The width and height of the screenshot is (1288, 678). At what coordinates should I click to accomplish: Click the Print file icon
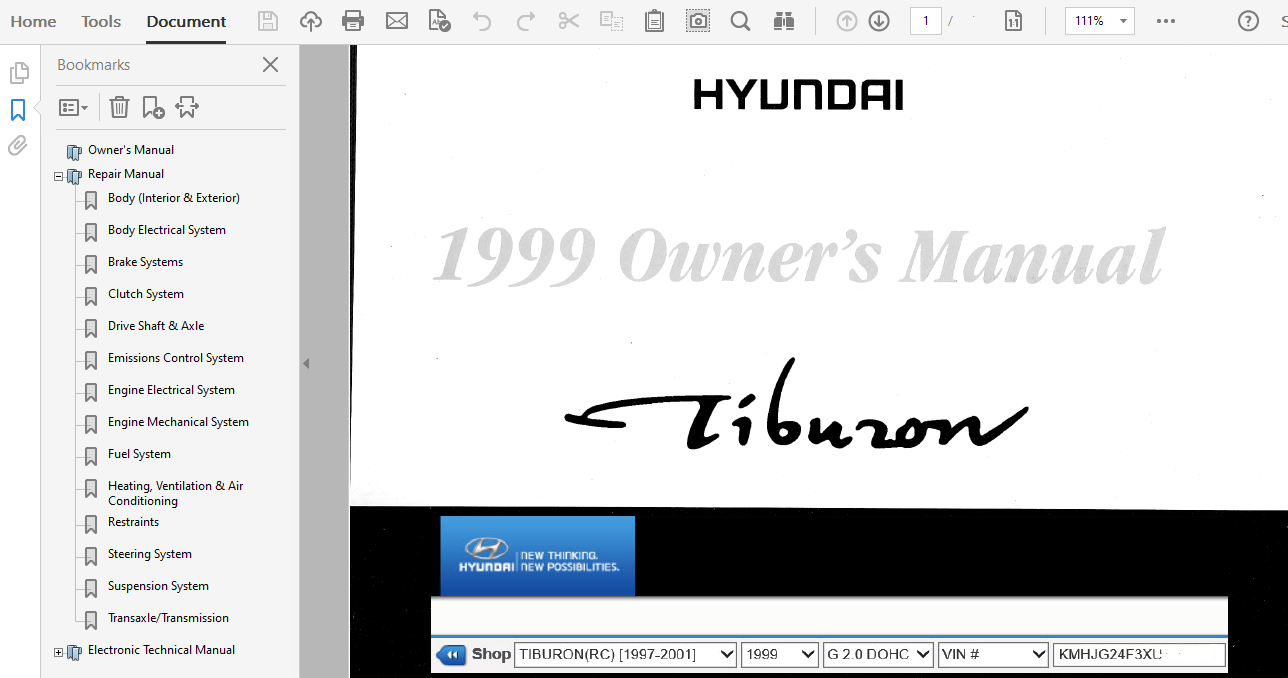coord(353,21)
